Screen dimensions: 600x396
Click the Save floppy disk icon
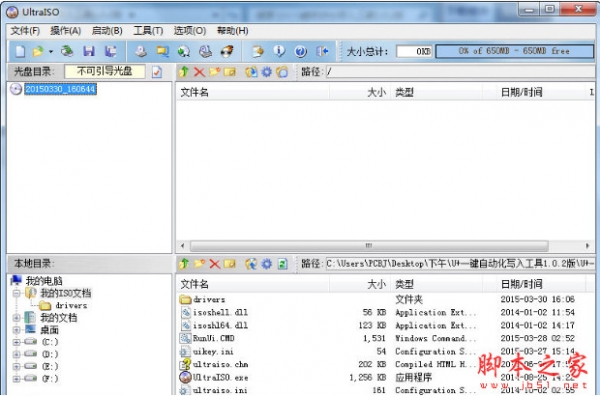click(x=89, y=51)
